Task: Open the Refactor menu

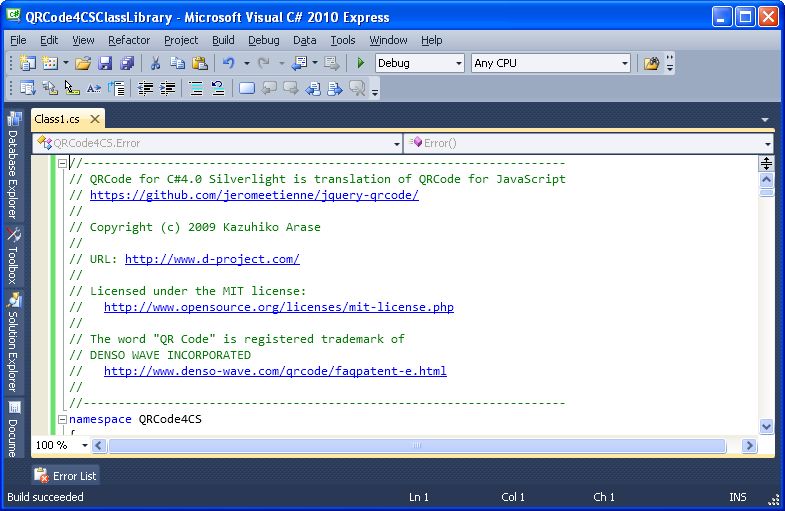Action: [129, 40]
